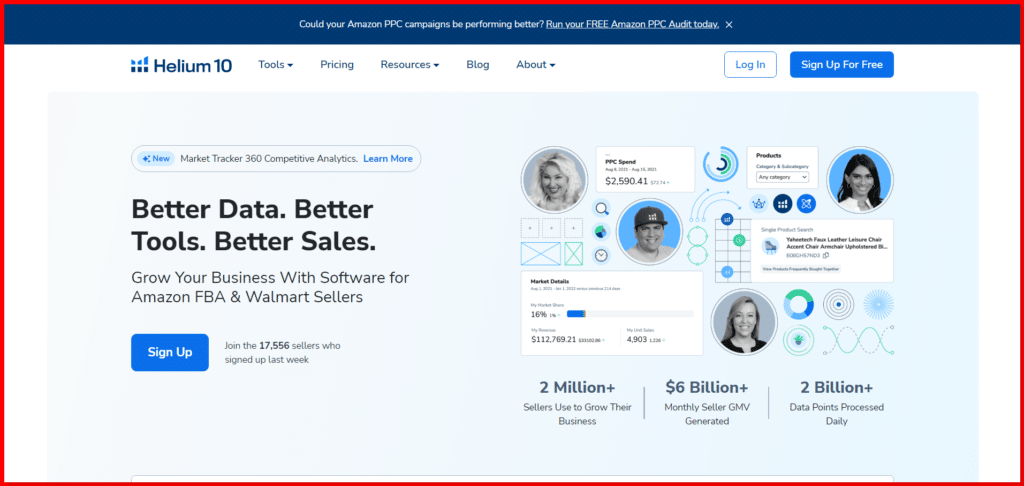1024x486 pixels.
Task: Copy the ASIN B08GHS7ND3 with copy icon
Action: (x=826, y=255)
